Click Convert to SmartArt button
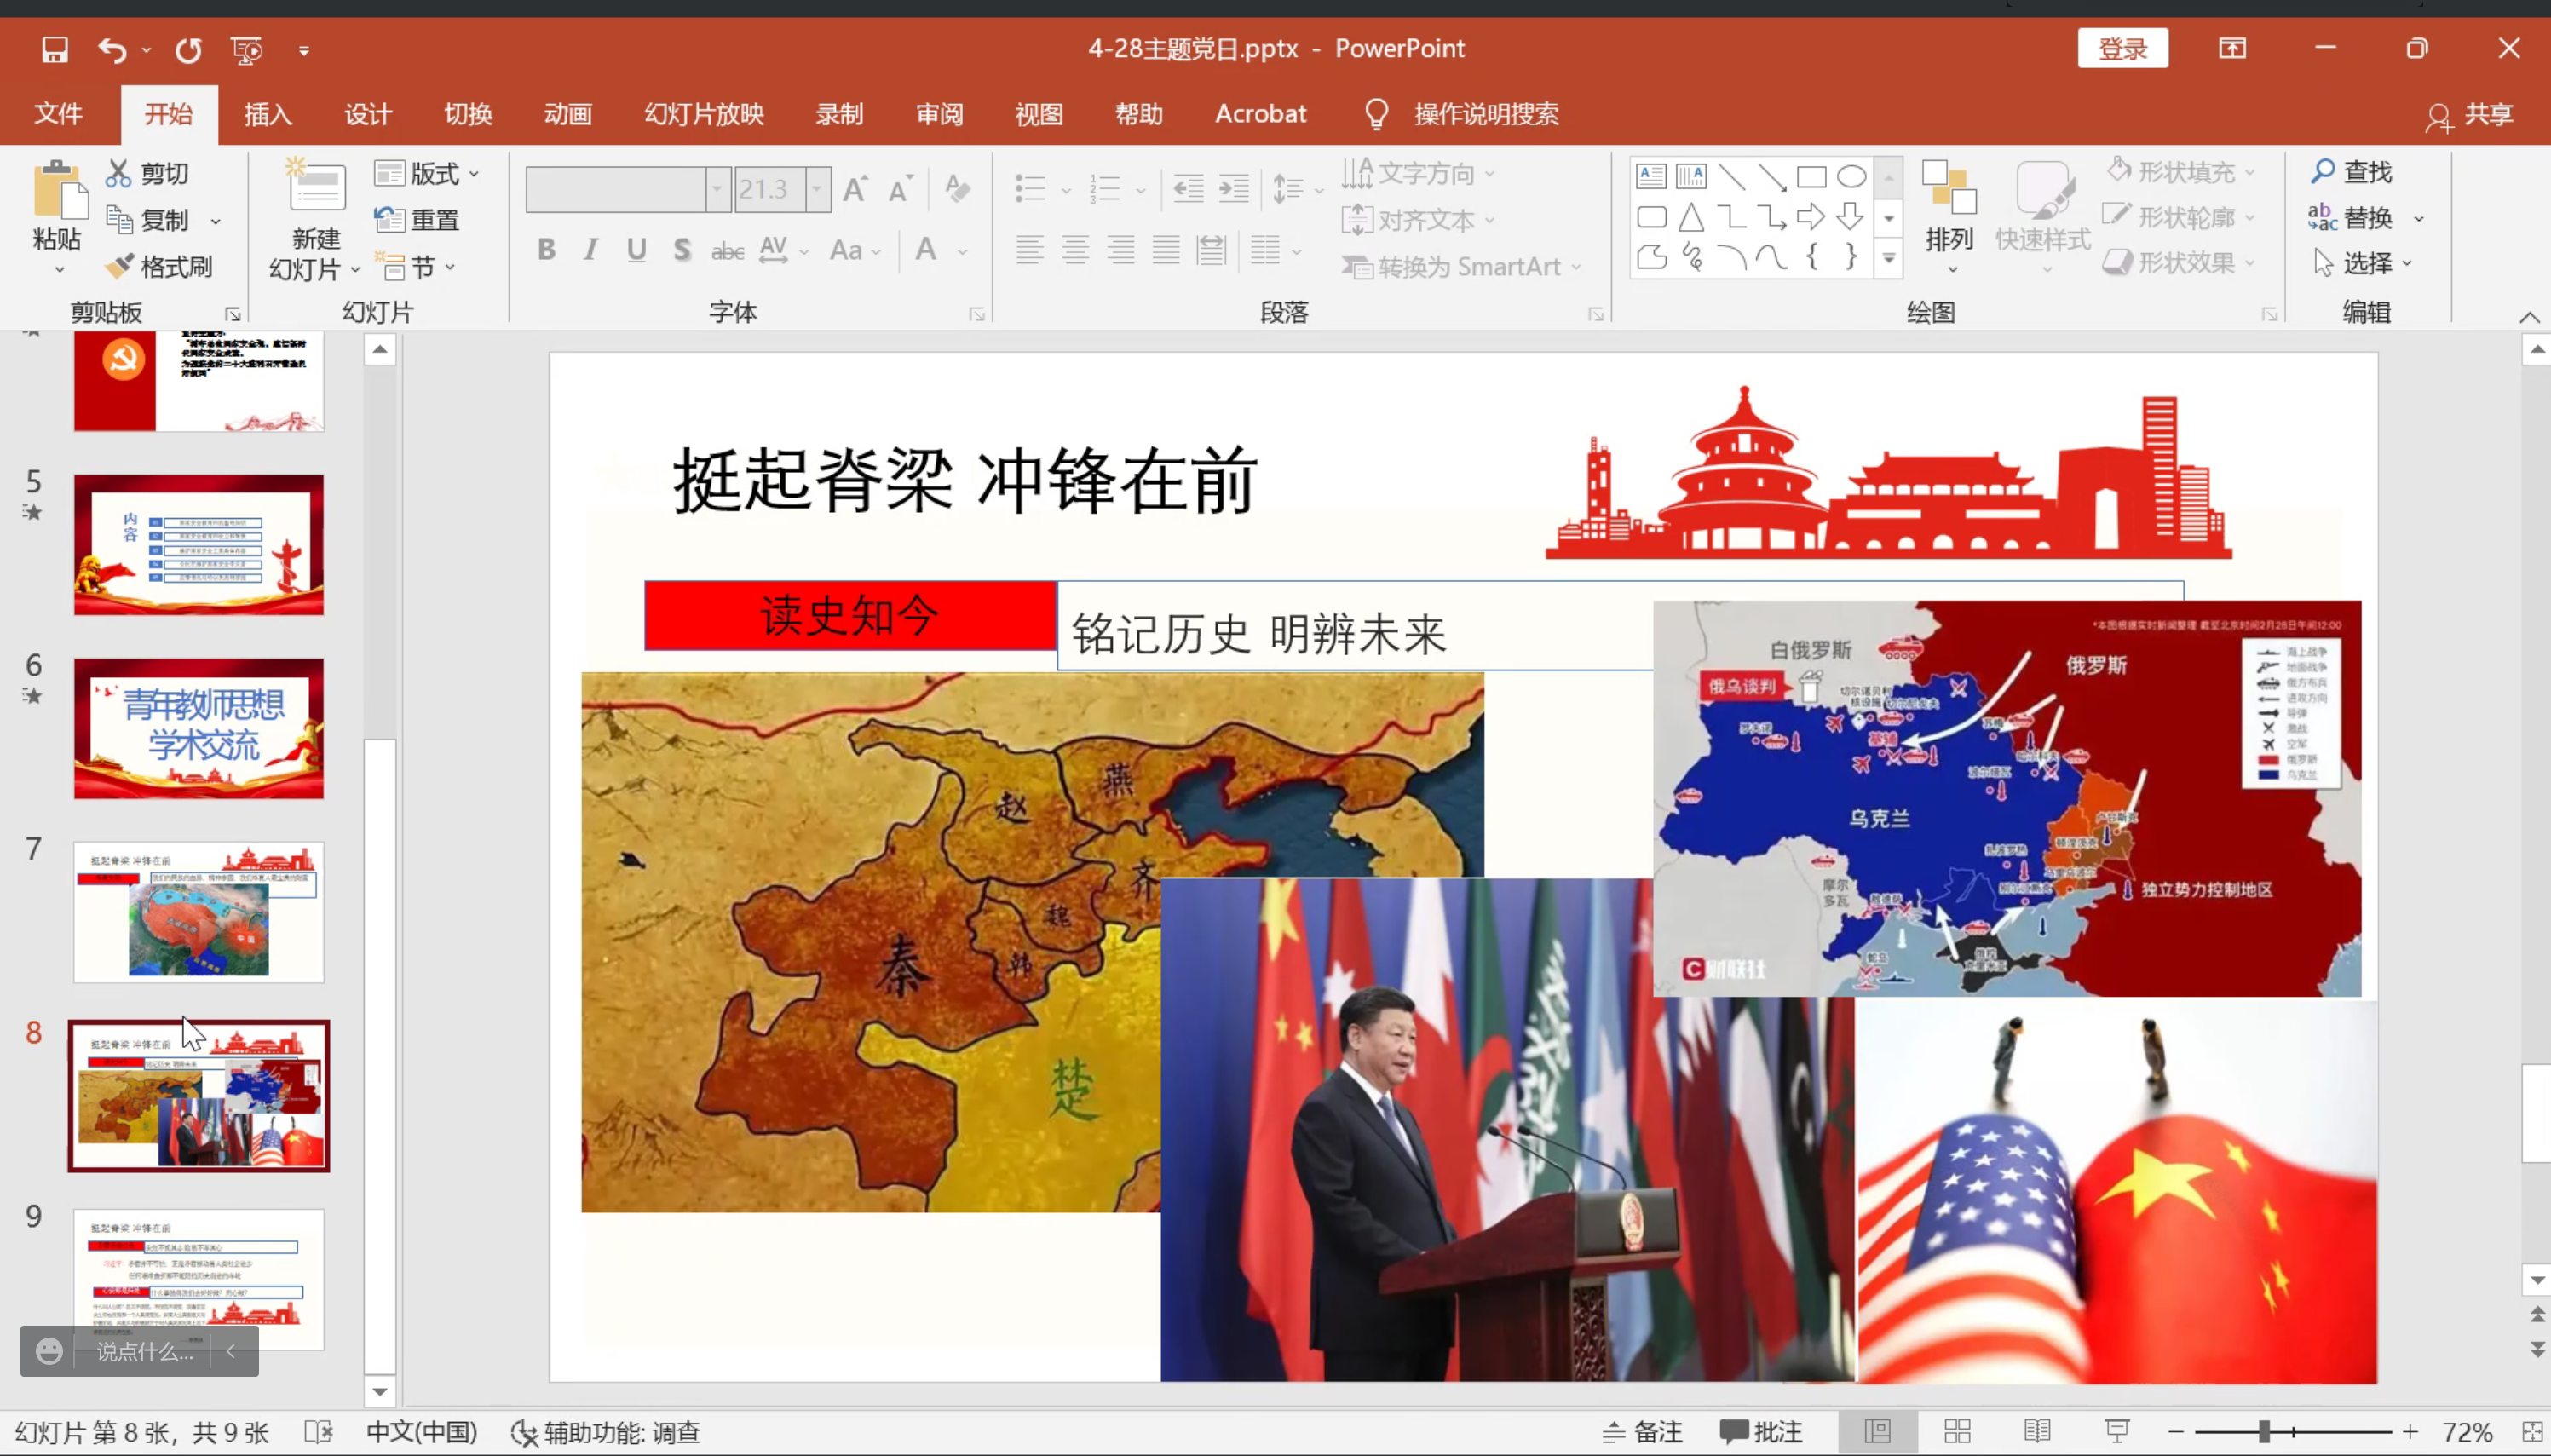Image resolution: width=2551 pixels, height=1456 pixels. click(x=1462, y=266)
